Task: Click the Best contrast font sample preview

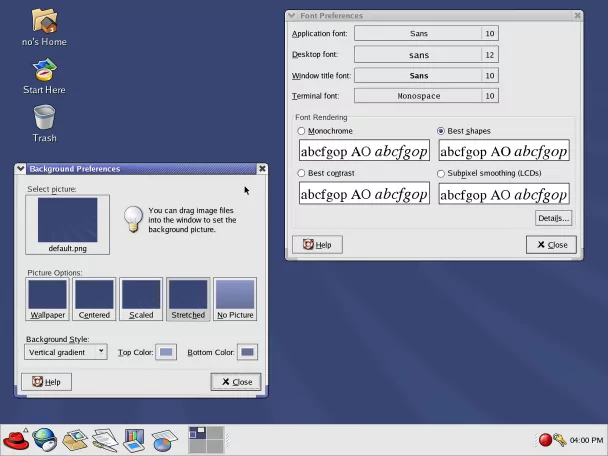Action: coord(364,193)
